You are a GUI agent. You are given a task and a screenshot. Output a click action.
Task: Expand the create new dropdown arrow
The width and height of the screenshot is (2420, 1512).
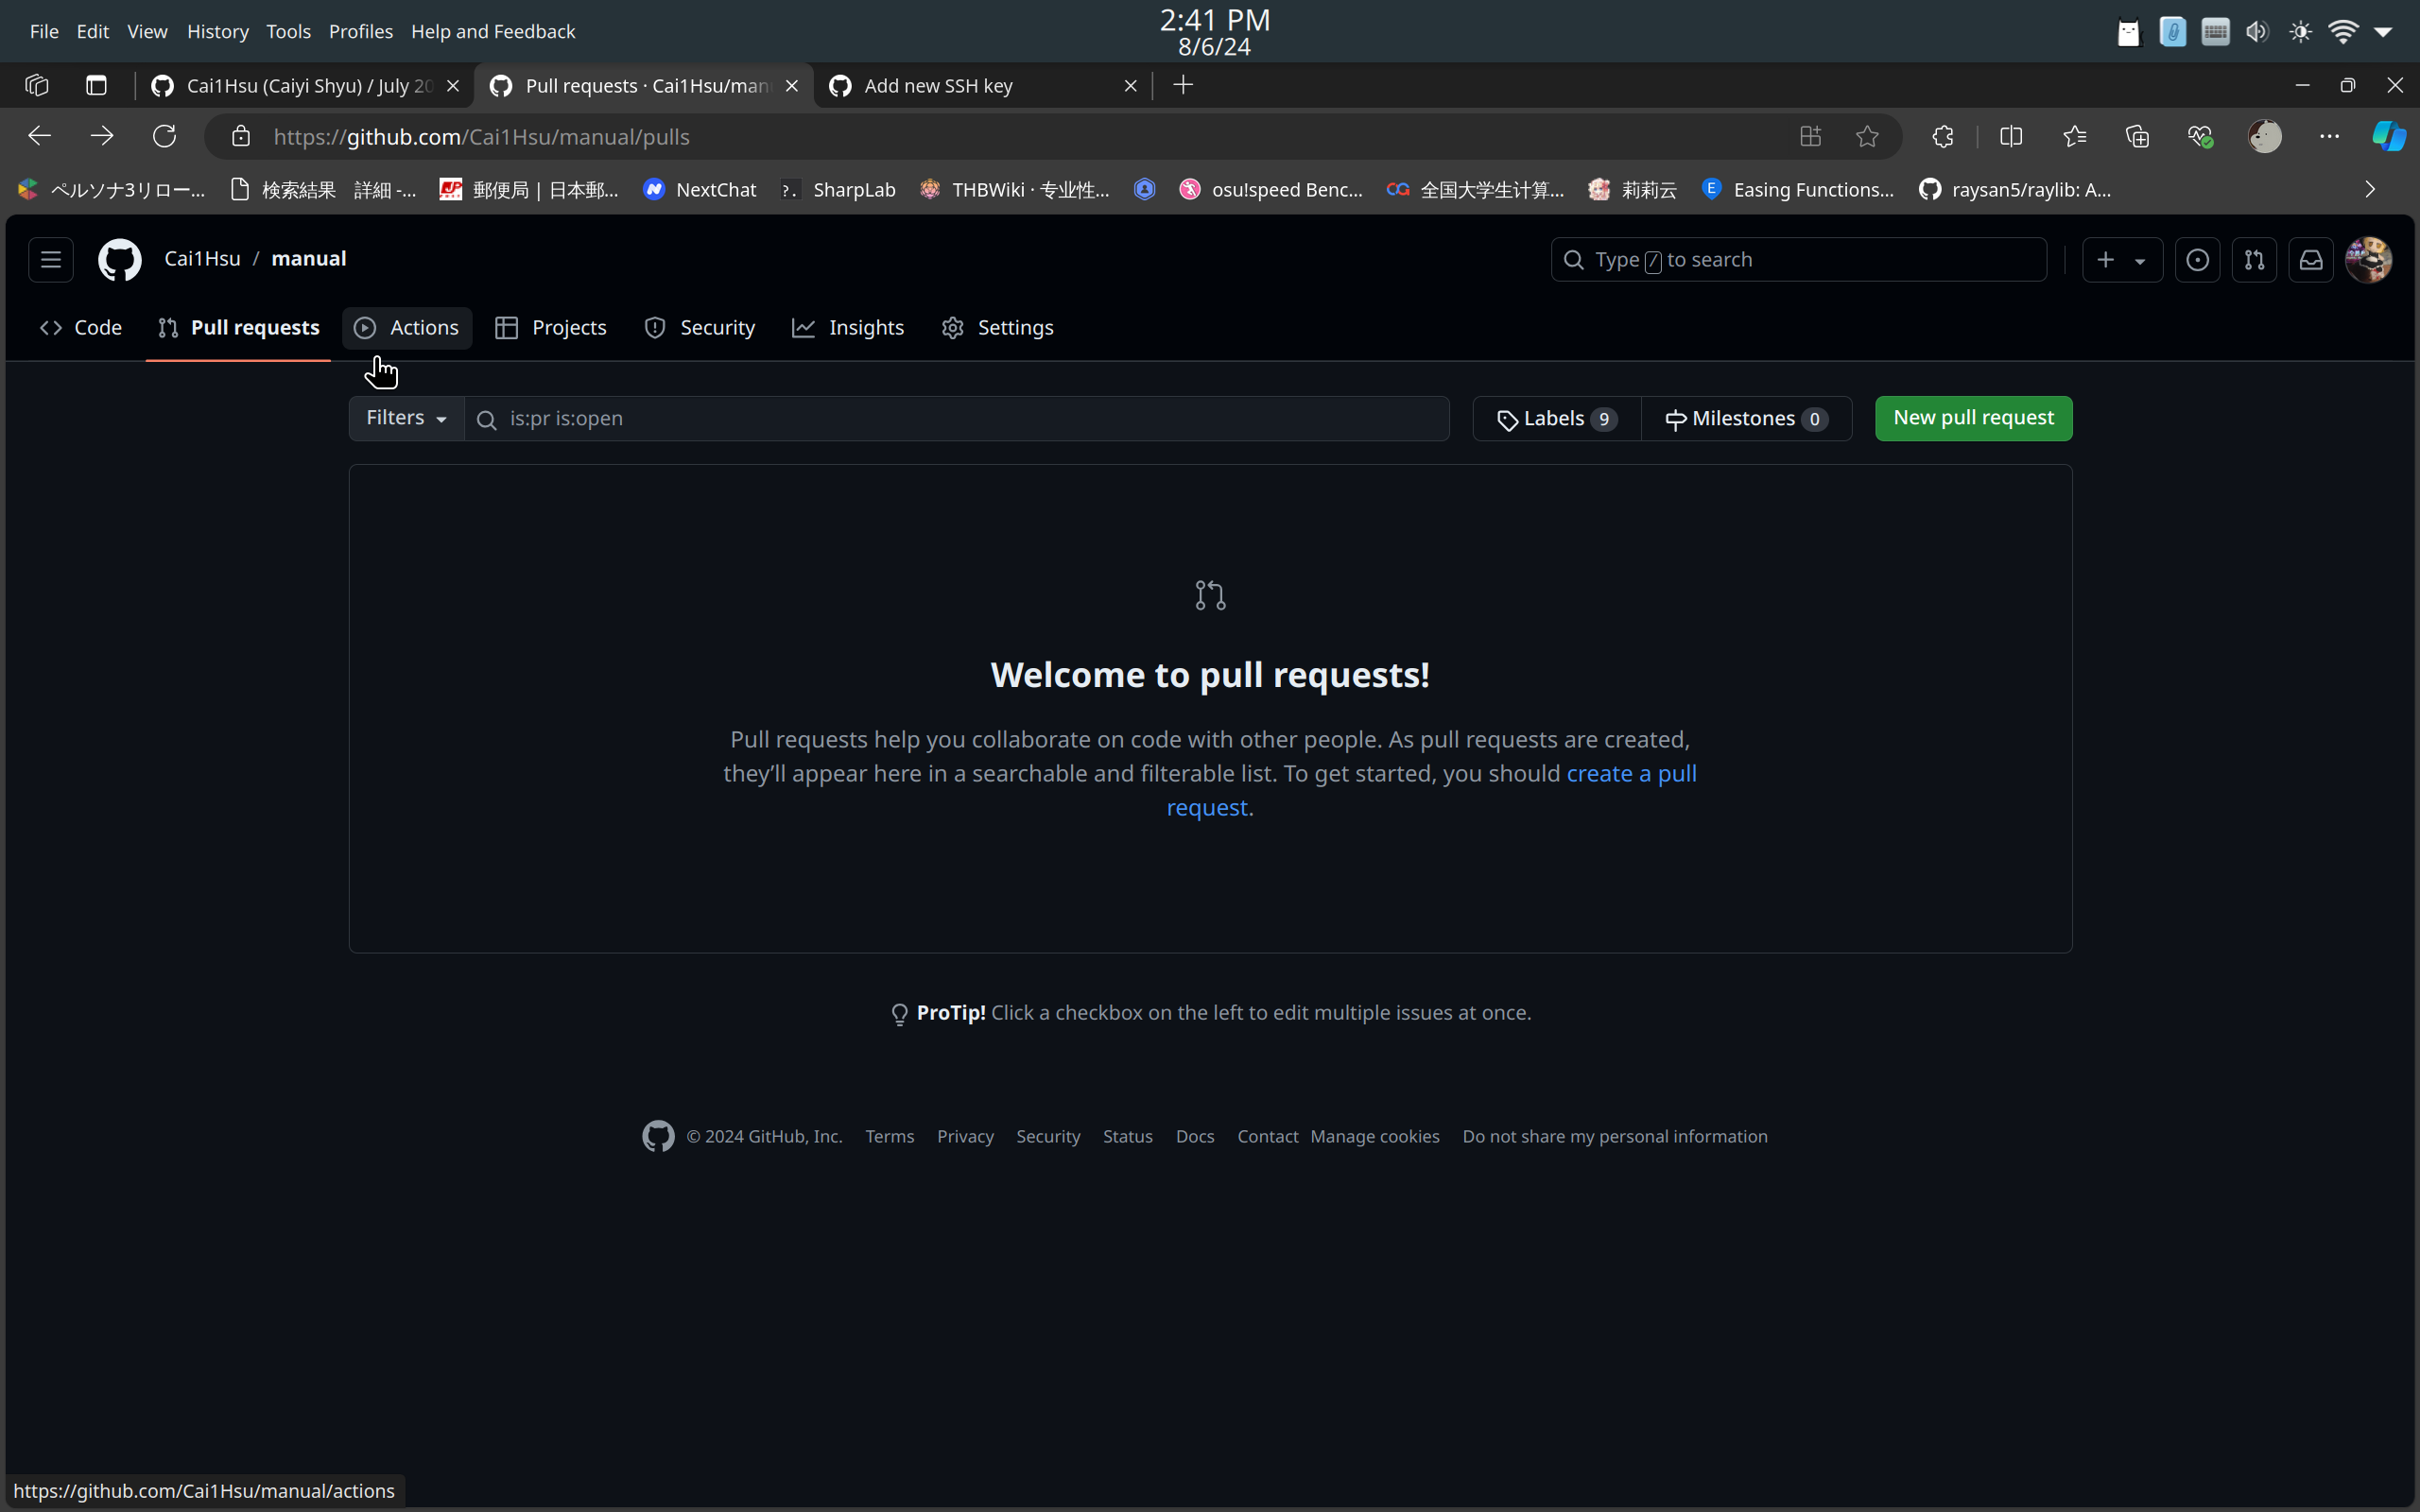tap(2142, 261)
